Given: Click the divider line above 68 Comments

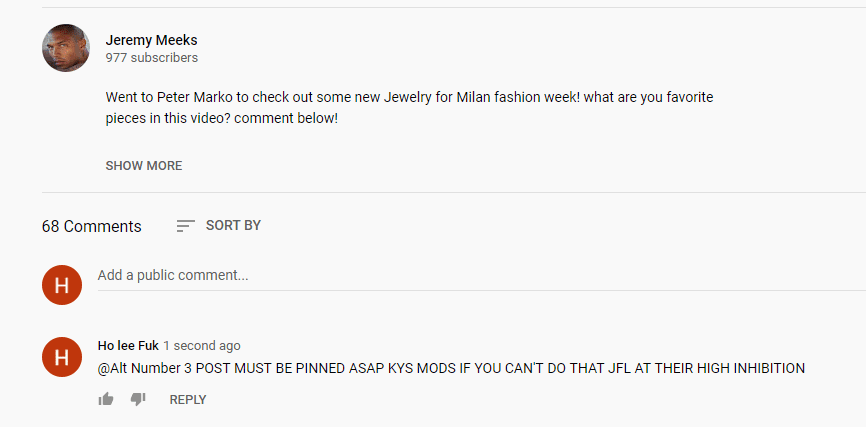Looking at the screenshot, I should tap(454, 193).
